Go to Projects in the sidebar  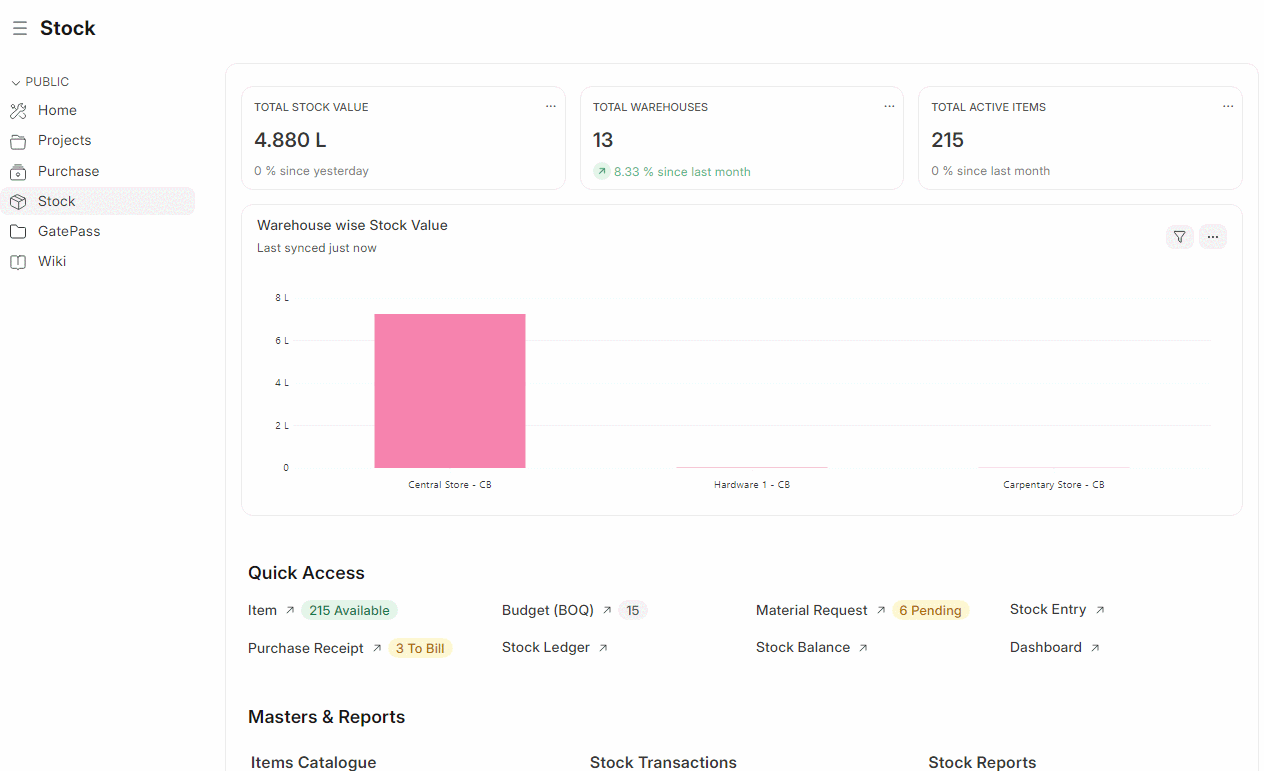64,141
